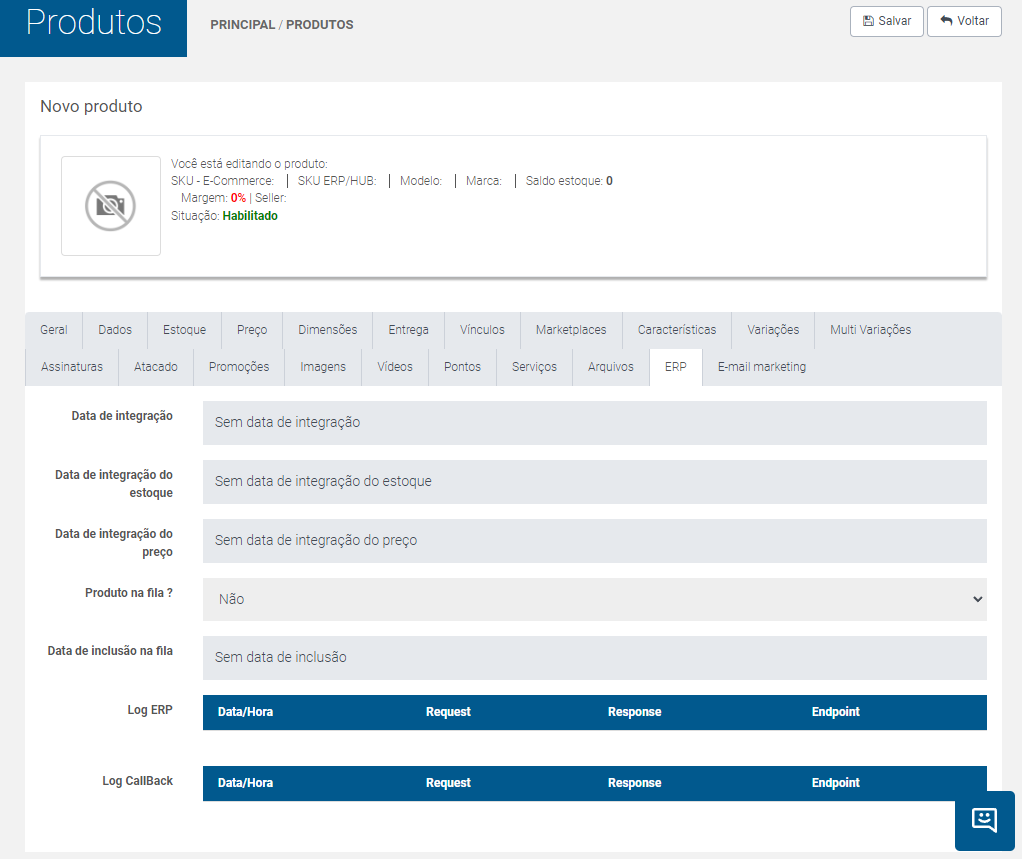The width and height of the screenshot is (1022, 859).
Task: Select the Dimensões tab
Action: [328, 330]
